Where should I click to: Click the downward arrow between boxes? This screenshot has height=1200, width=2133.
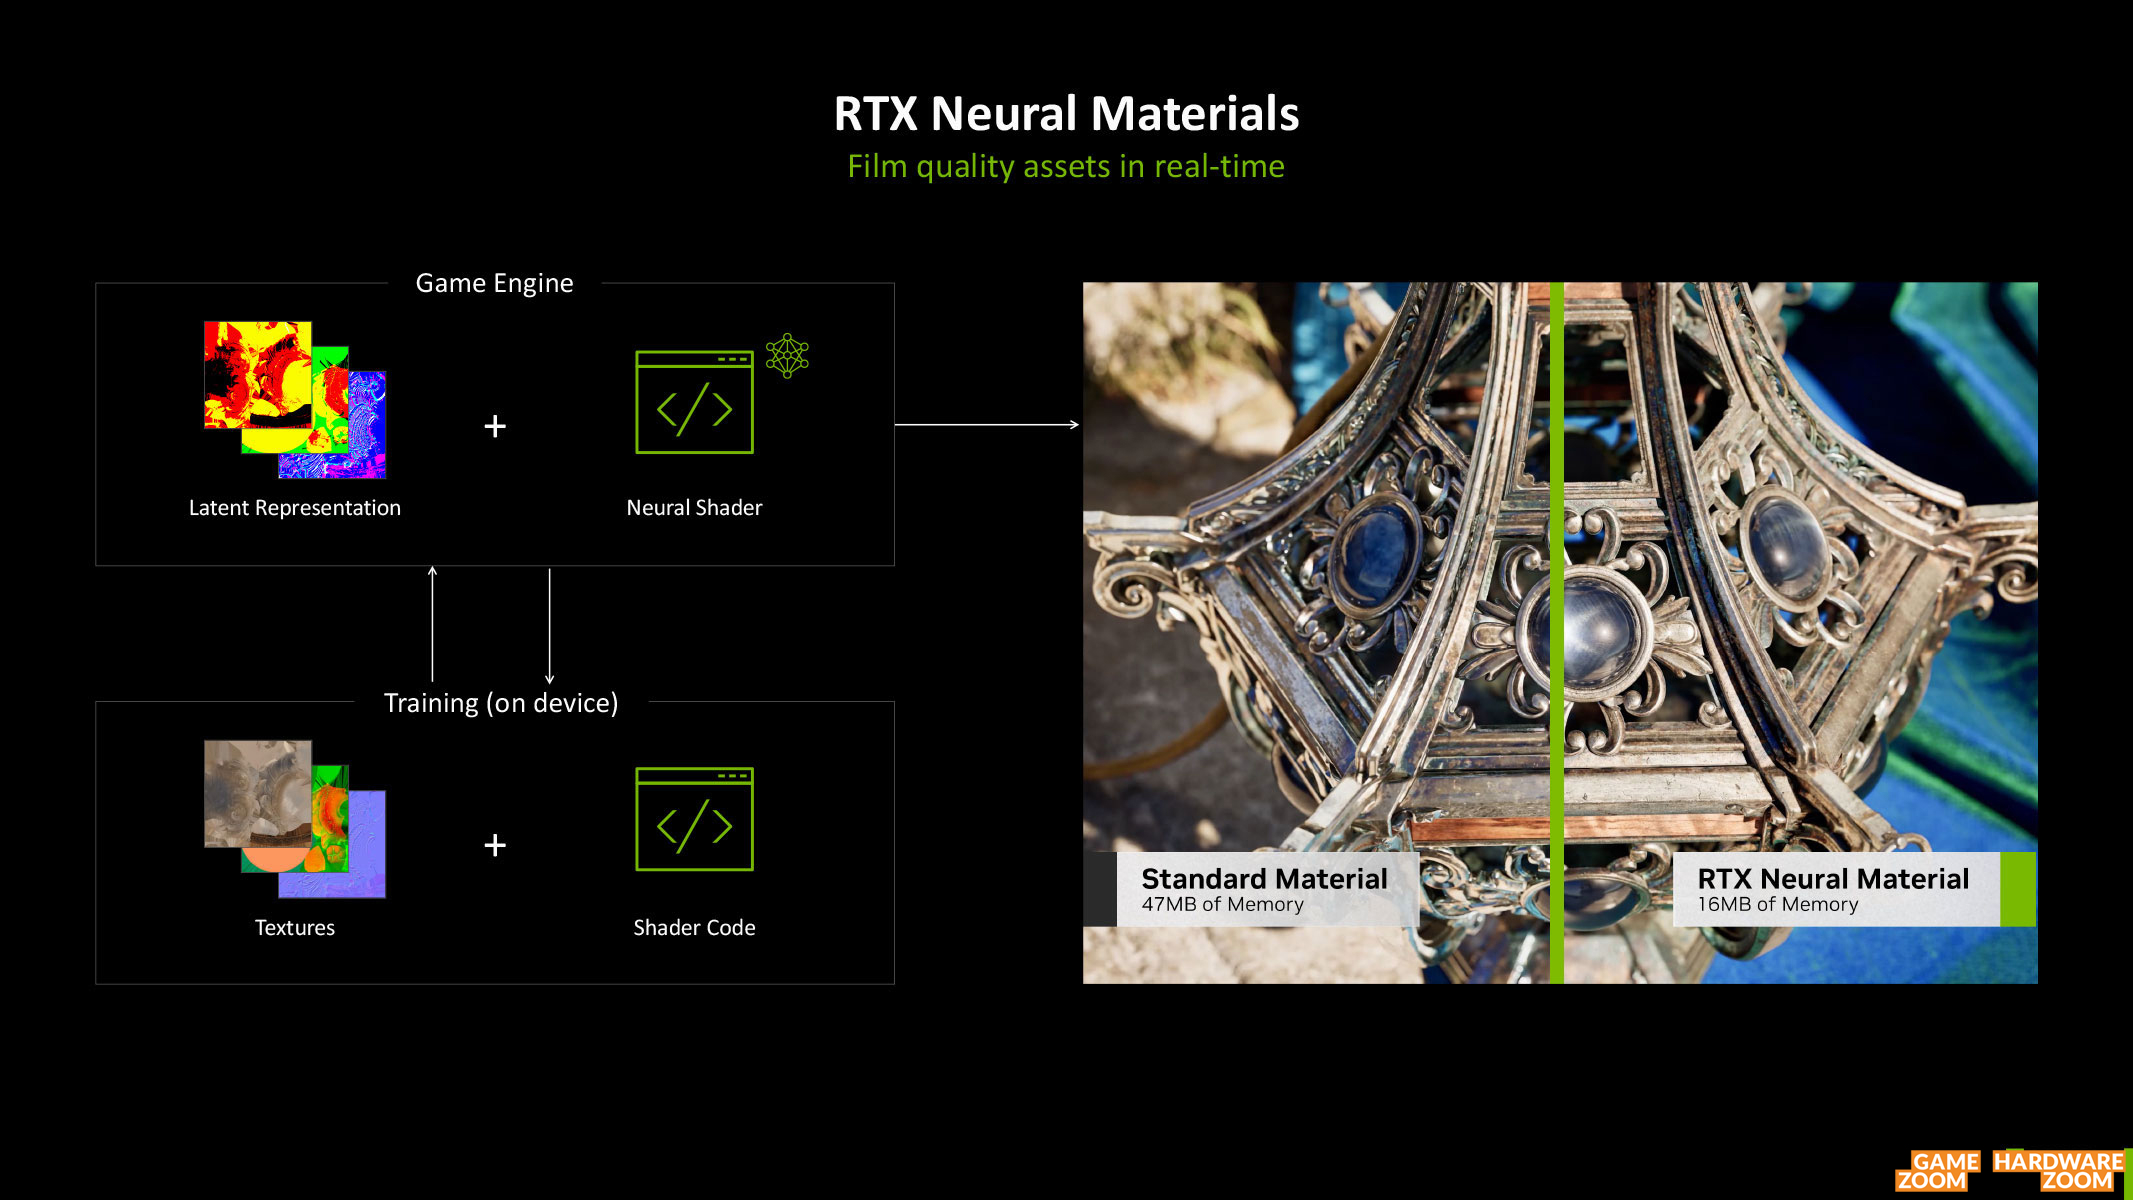pos(549,626)
